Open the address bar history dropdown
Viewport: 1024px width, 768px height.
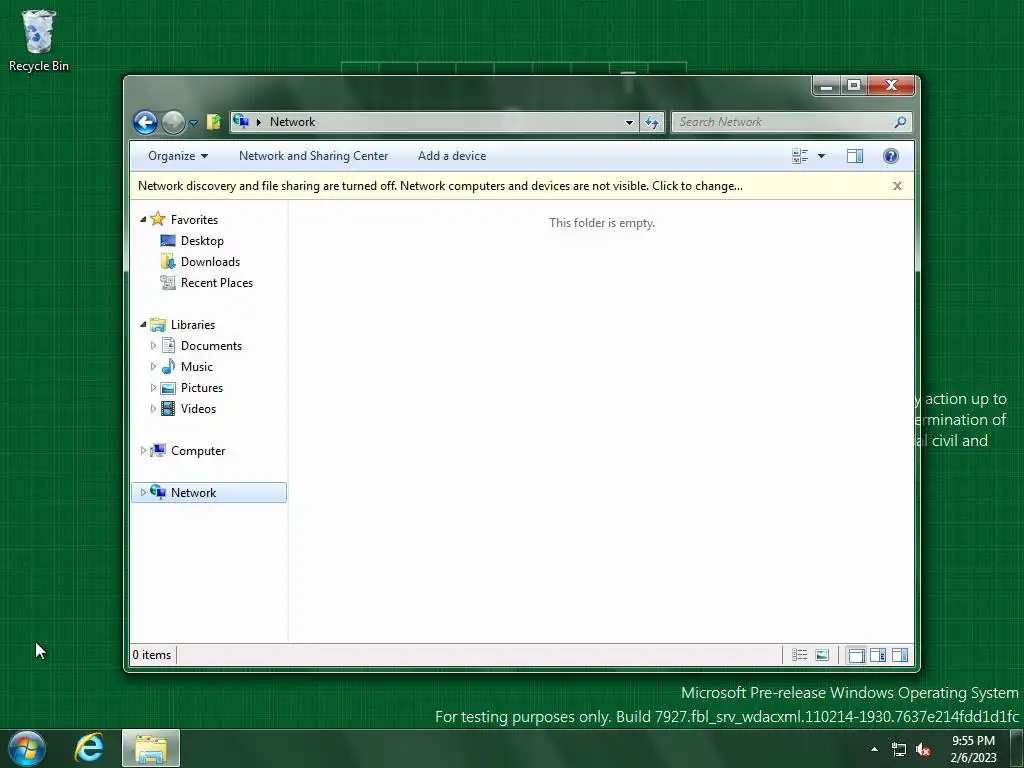629,122
